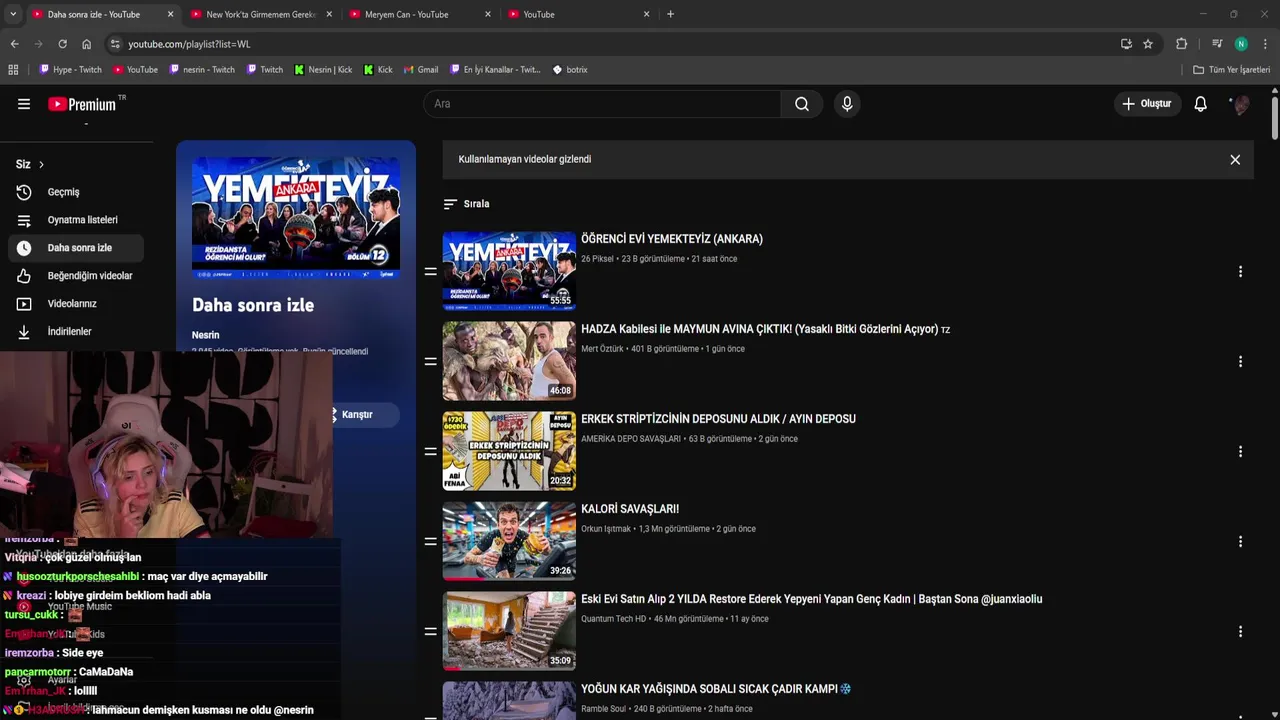Screen dimensions: 1280x720
Task: Open Geçmiş history in sidebar
Action: (x=76, y=192)
